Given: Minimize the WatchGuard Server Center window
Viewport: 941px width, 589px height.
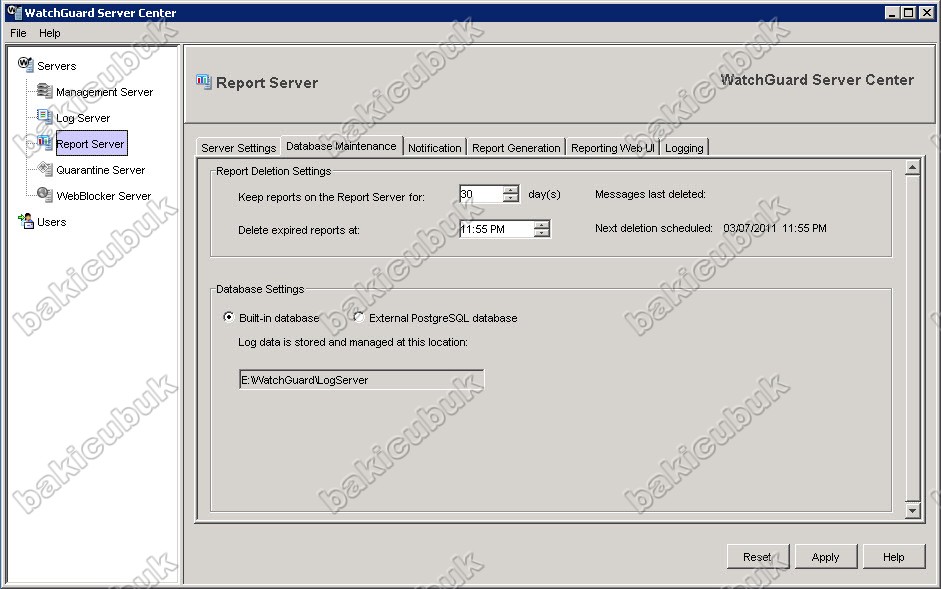Looking at the screenshot, I should pos(892,12).
